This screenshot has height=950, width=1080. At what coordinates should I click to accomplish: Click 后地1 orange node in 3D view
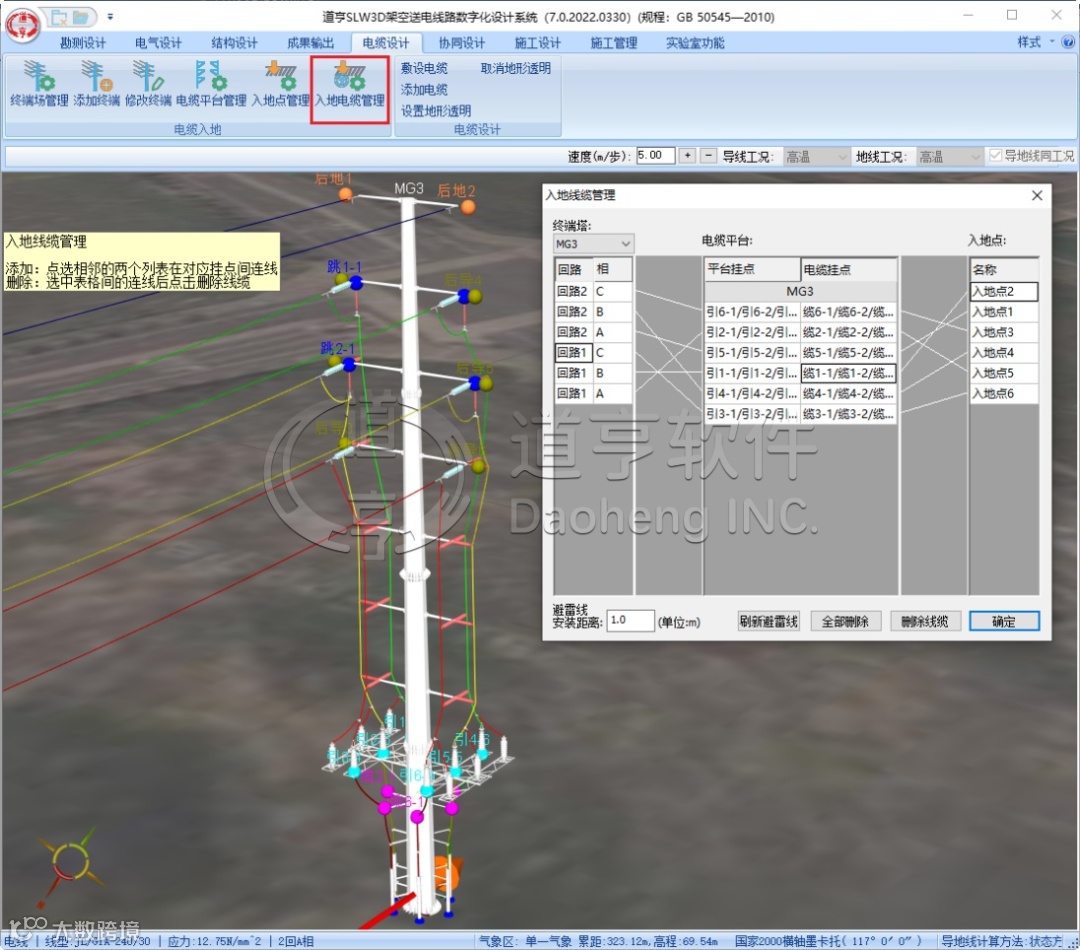point(346,194)
